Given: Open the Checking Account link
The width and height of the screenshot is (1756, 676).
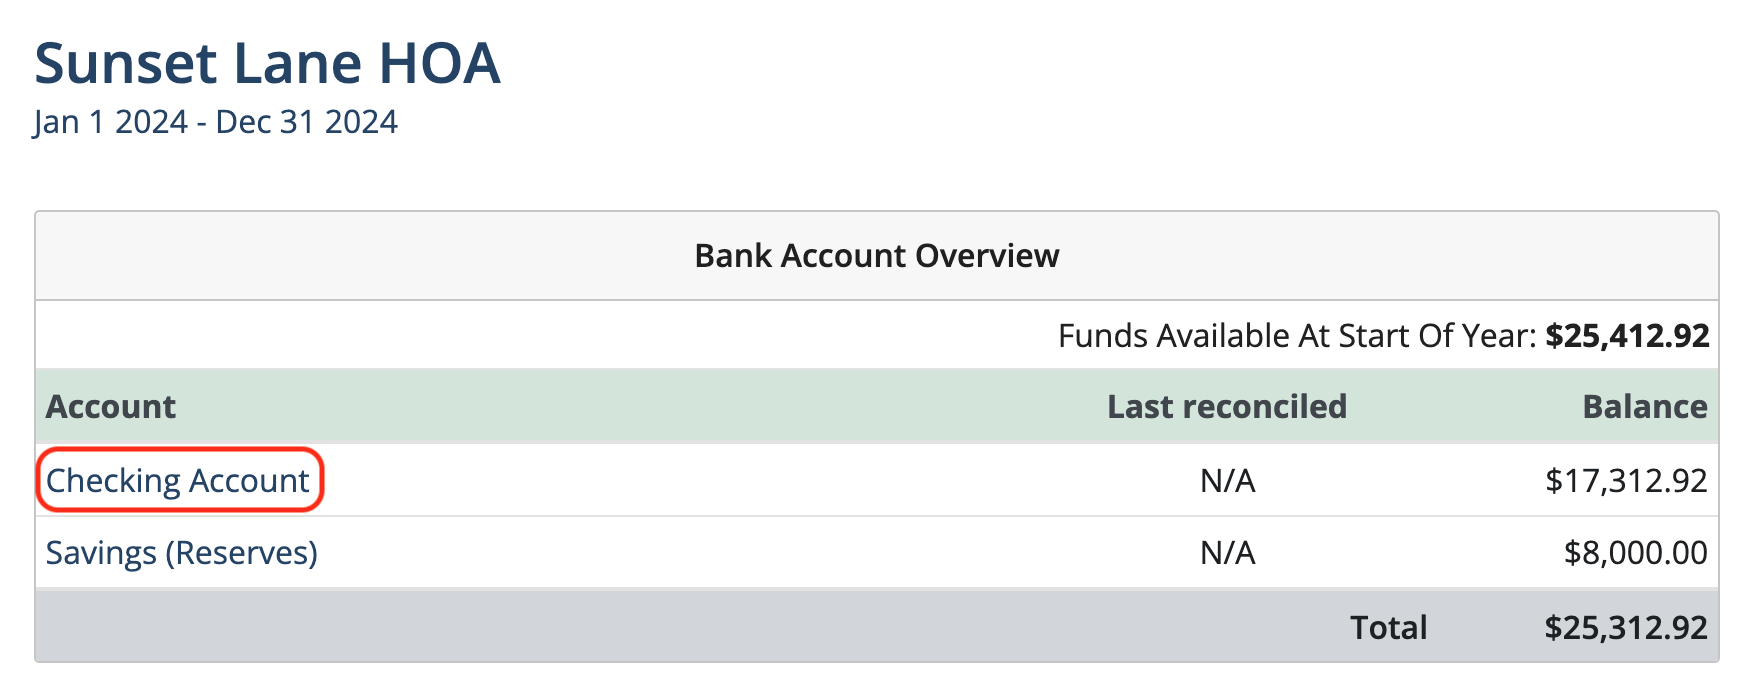Looking at the screenshot, I should point(178,481).
